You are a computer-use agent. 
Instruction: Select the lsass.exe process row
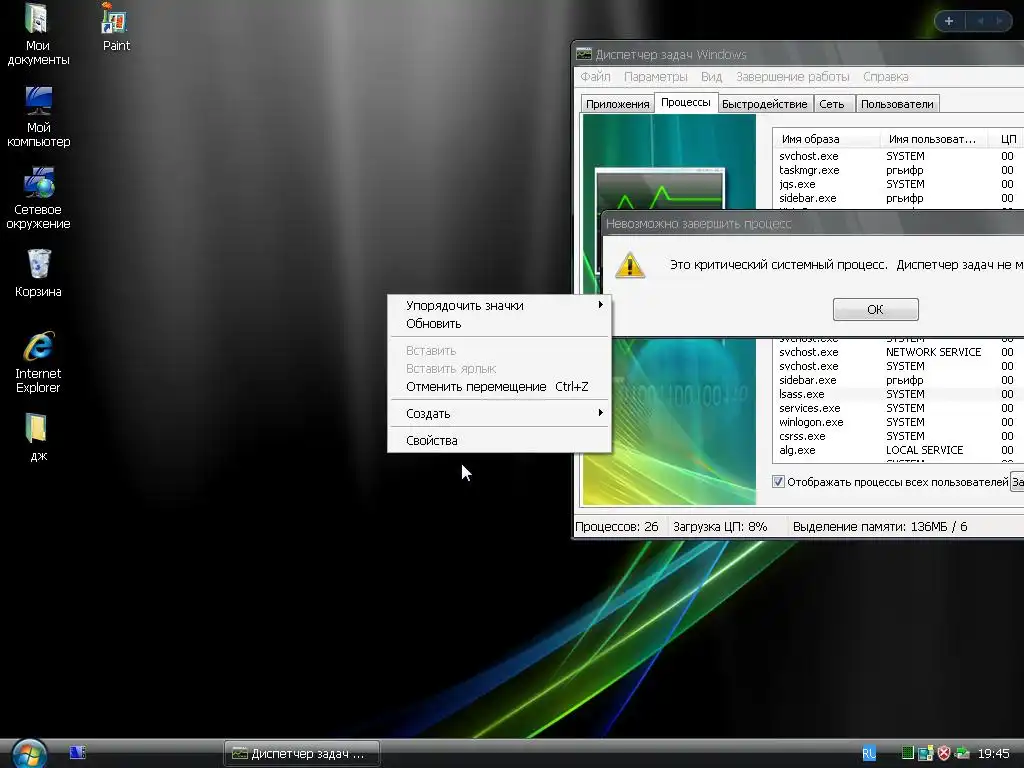899,394
